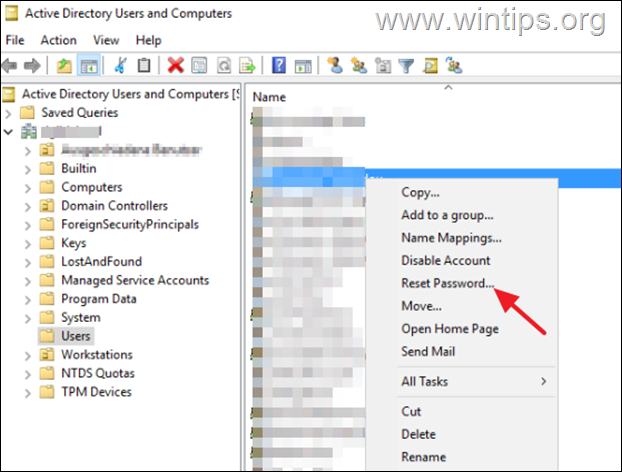
Task: Choose Add to a group...
Action: 447,215
